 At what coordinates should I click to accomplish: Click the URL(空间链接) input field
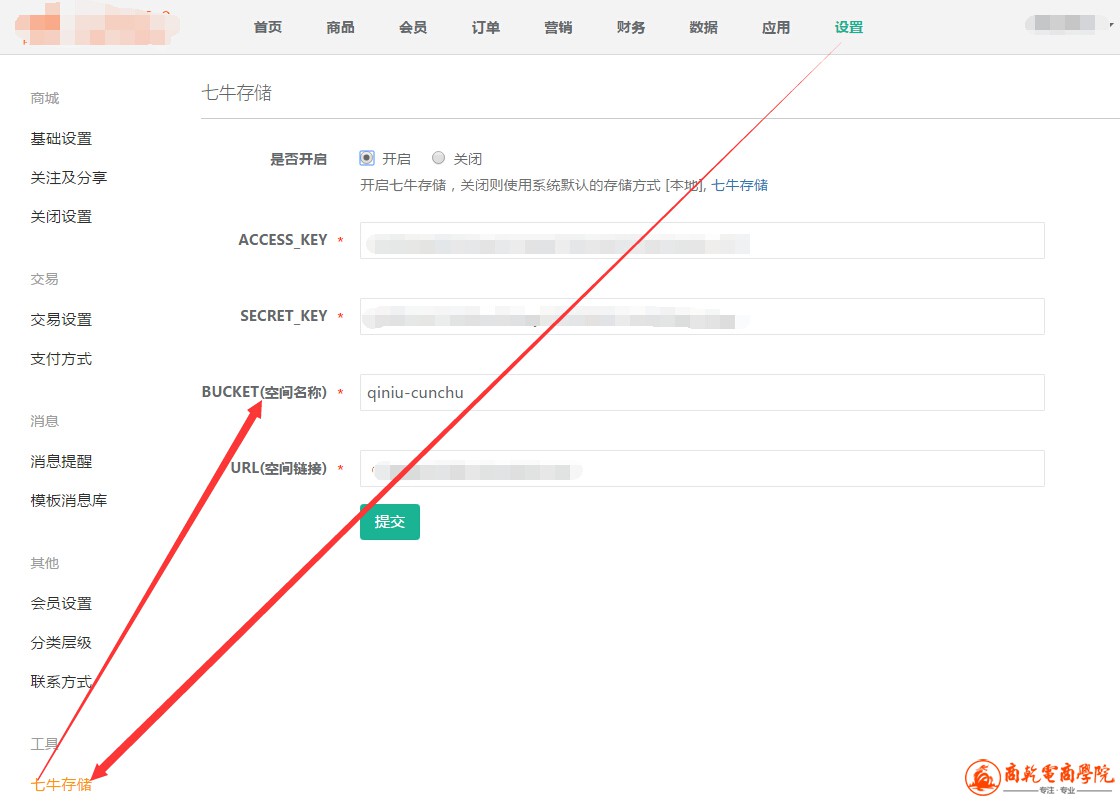702,469
